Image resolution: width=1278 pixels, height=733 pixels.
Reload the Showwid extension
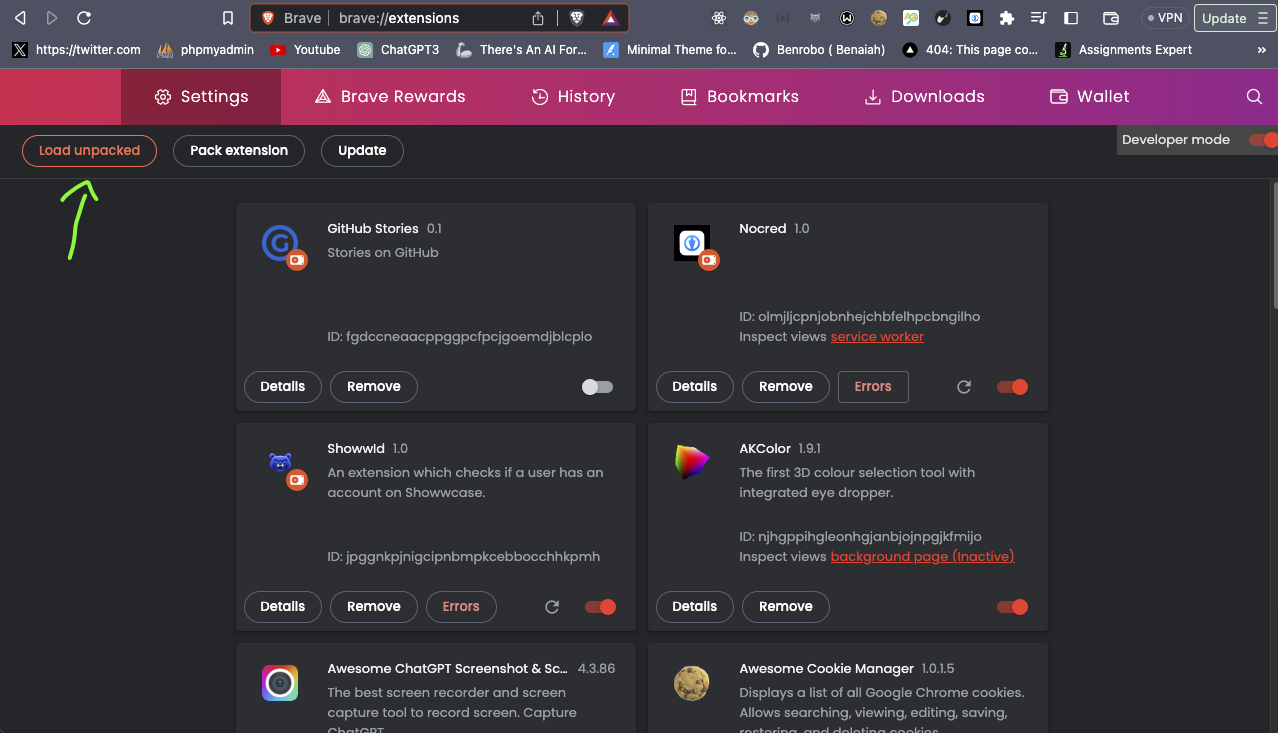pos(552,606)
